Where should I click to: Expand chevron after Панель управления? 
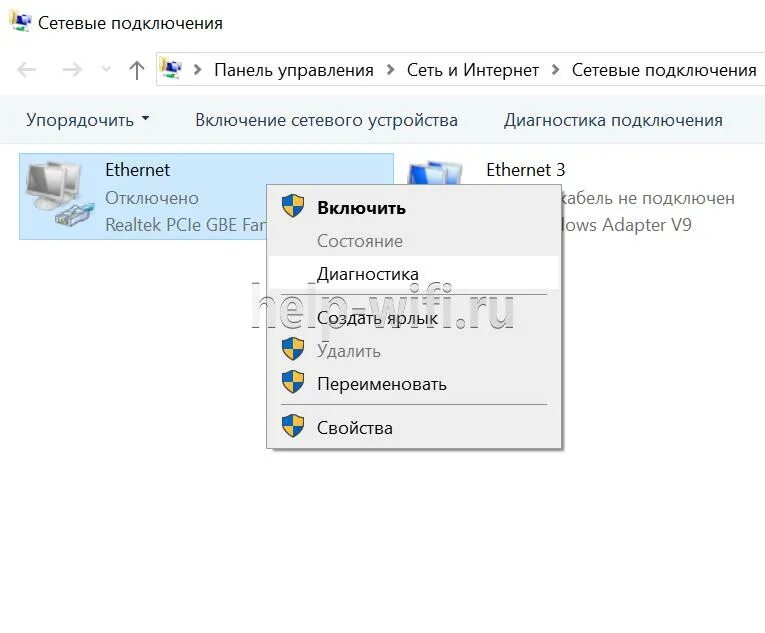[x=390, y=70]
